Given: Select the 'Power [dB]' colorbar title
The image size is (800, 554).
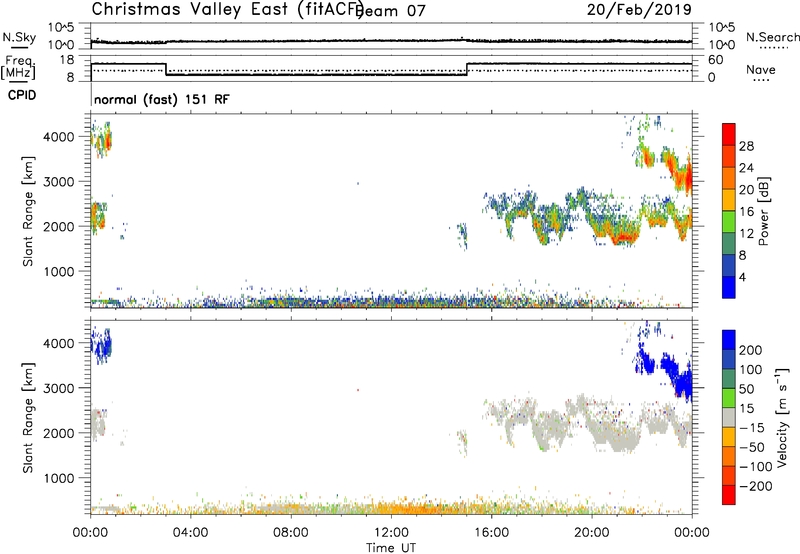Looking at the screenshot, I should point(763,211).
